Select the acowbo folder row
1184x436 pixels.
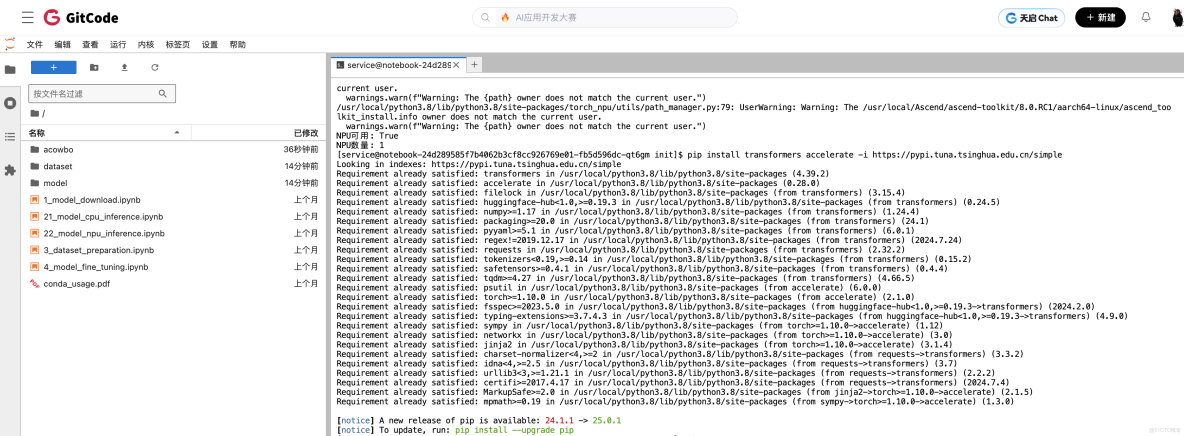174,150
